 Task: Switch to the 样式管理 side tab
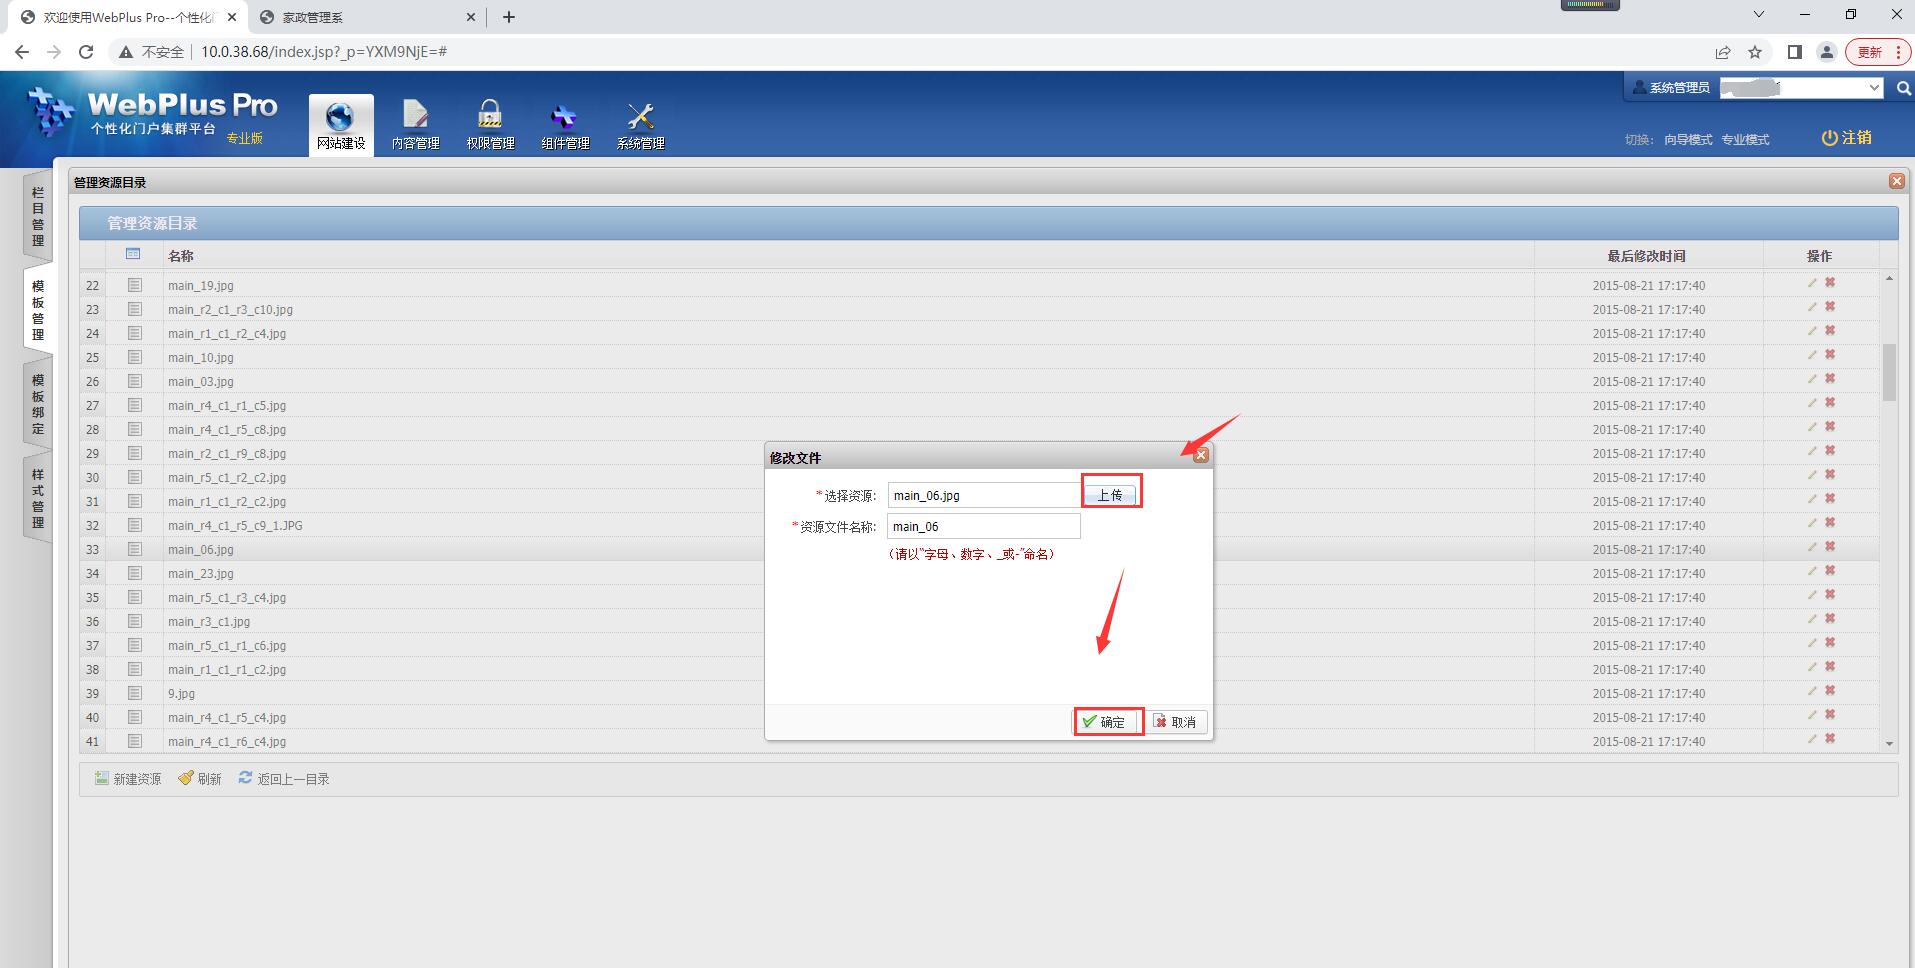coord(38,498)
